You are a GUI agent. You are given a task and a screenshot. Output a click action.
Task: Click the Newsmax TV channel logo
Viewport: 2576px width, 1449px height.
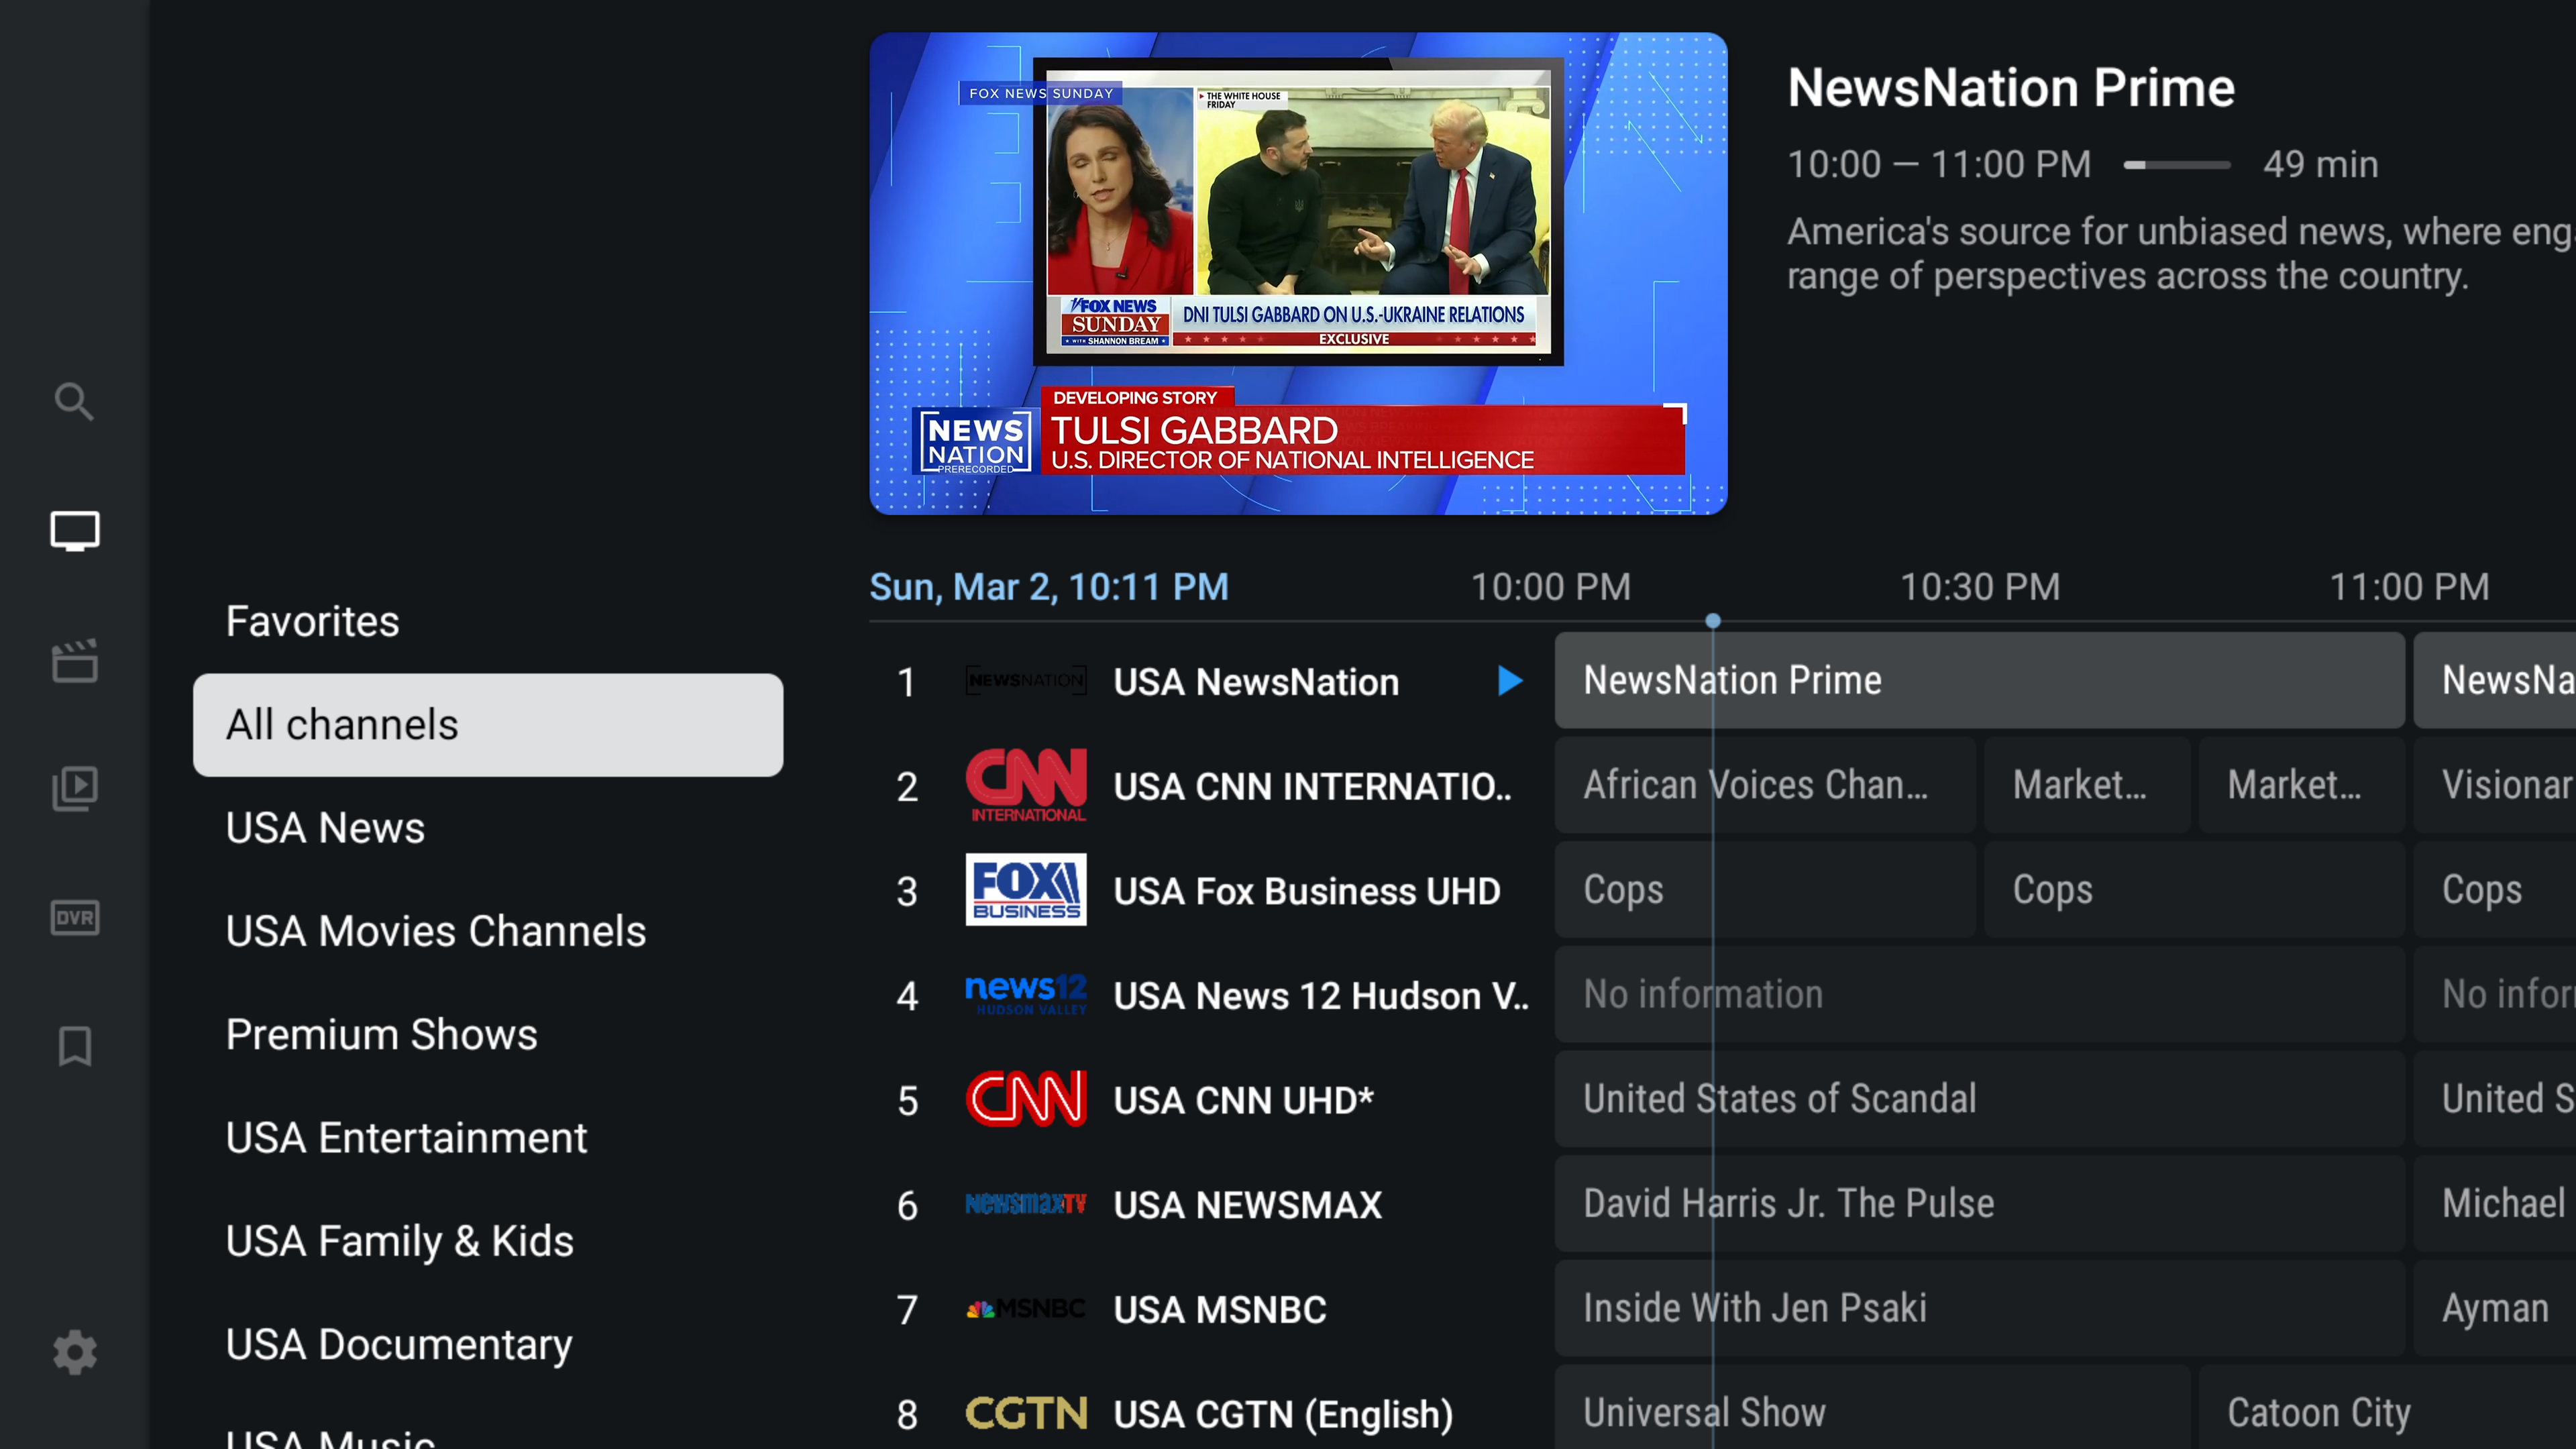[1025, 1204]
